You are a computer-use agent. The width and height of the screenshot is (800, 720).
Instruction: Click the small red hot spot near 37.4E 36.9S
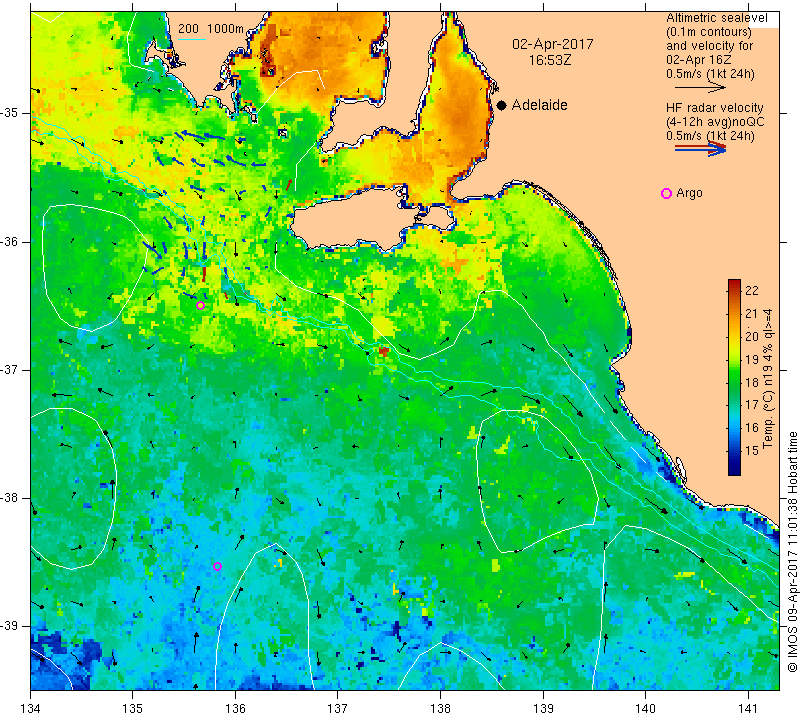(384, 351)
